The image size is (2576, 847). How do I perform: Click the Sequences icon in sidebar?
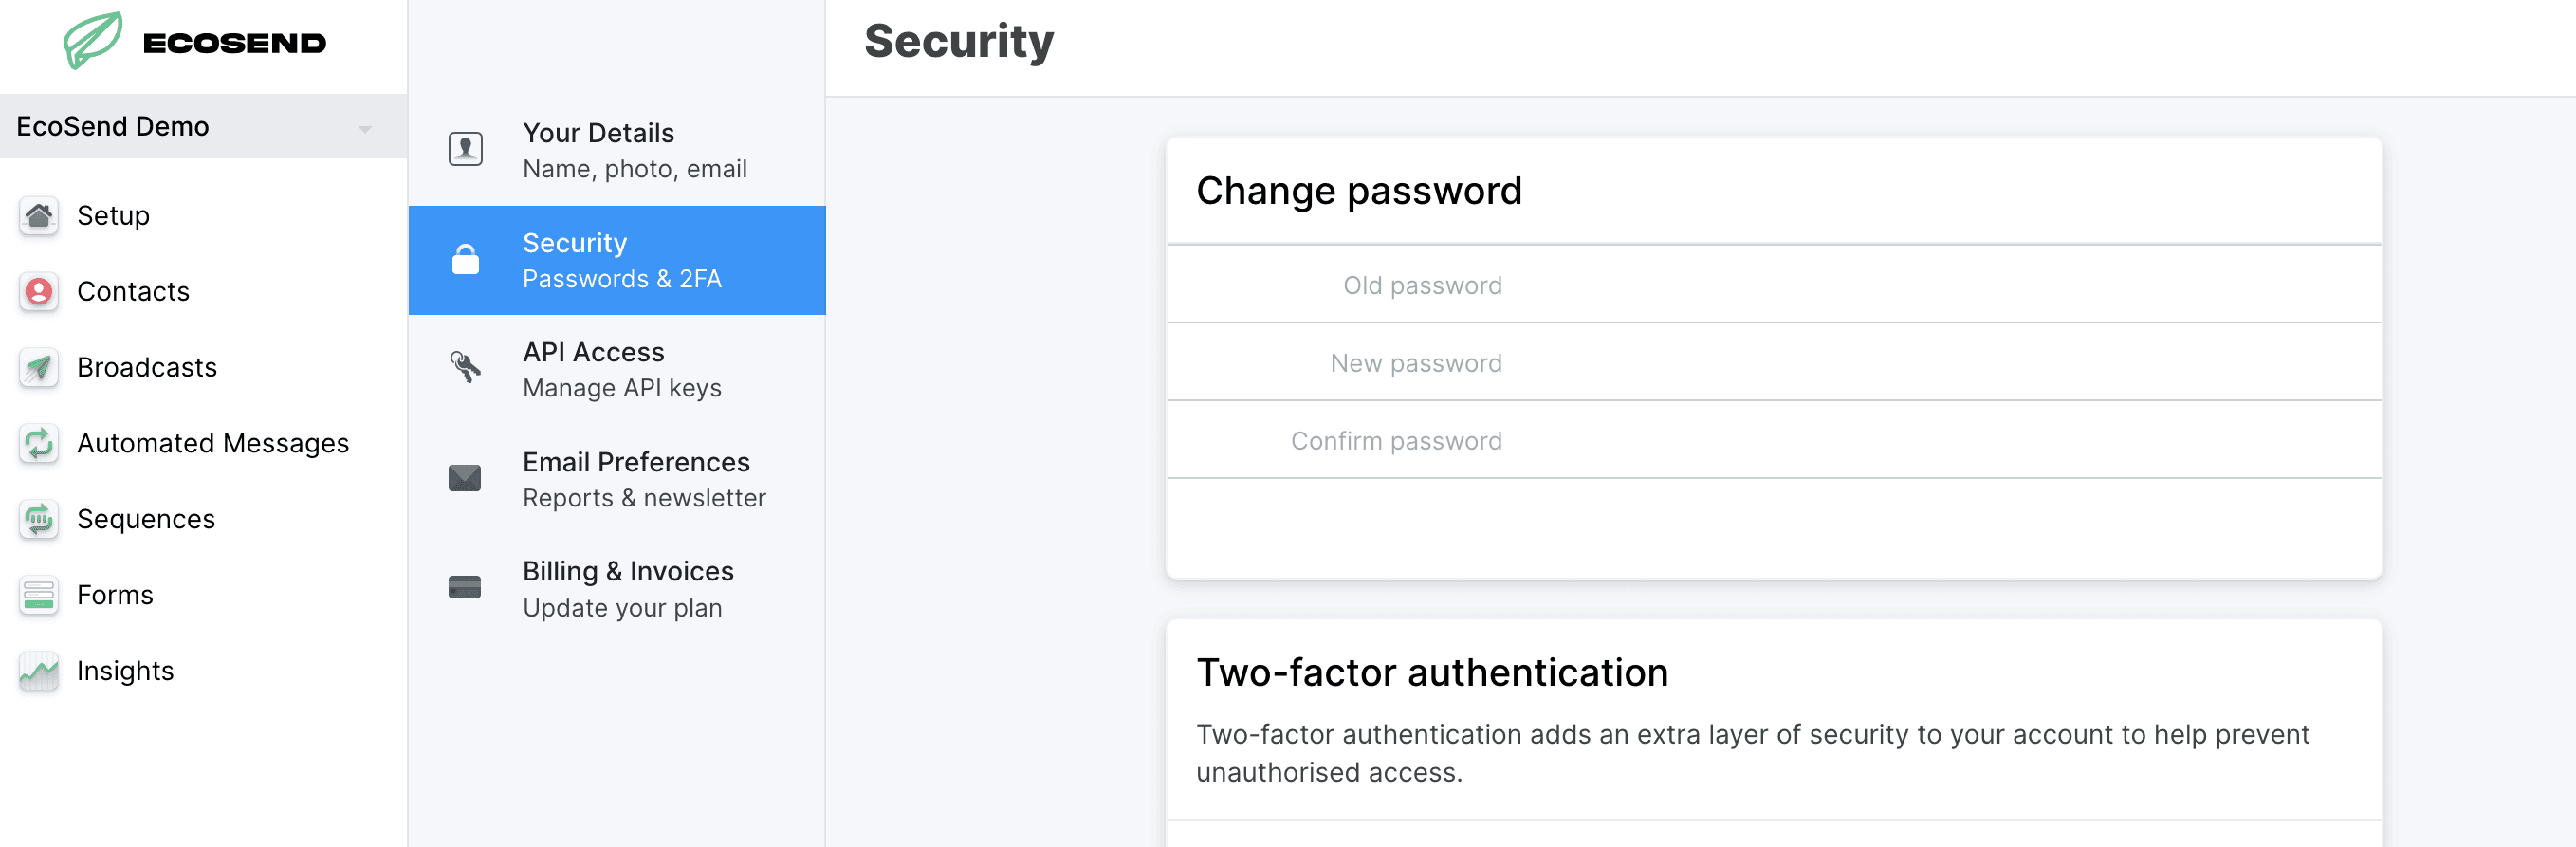(39, 519)
